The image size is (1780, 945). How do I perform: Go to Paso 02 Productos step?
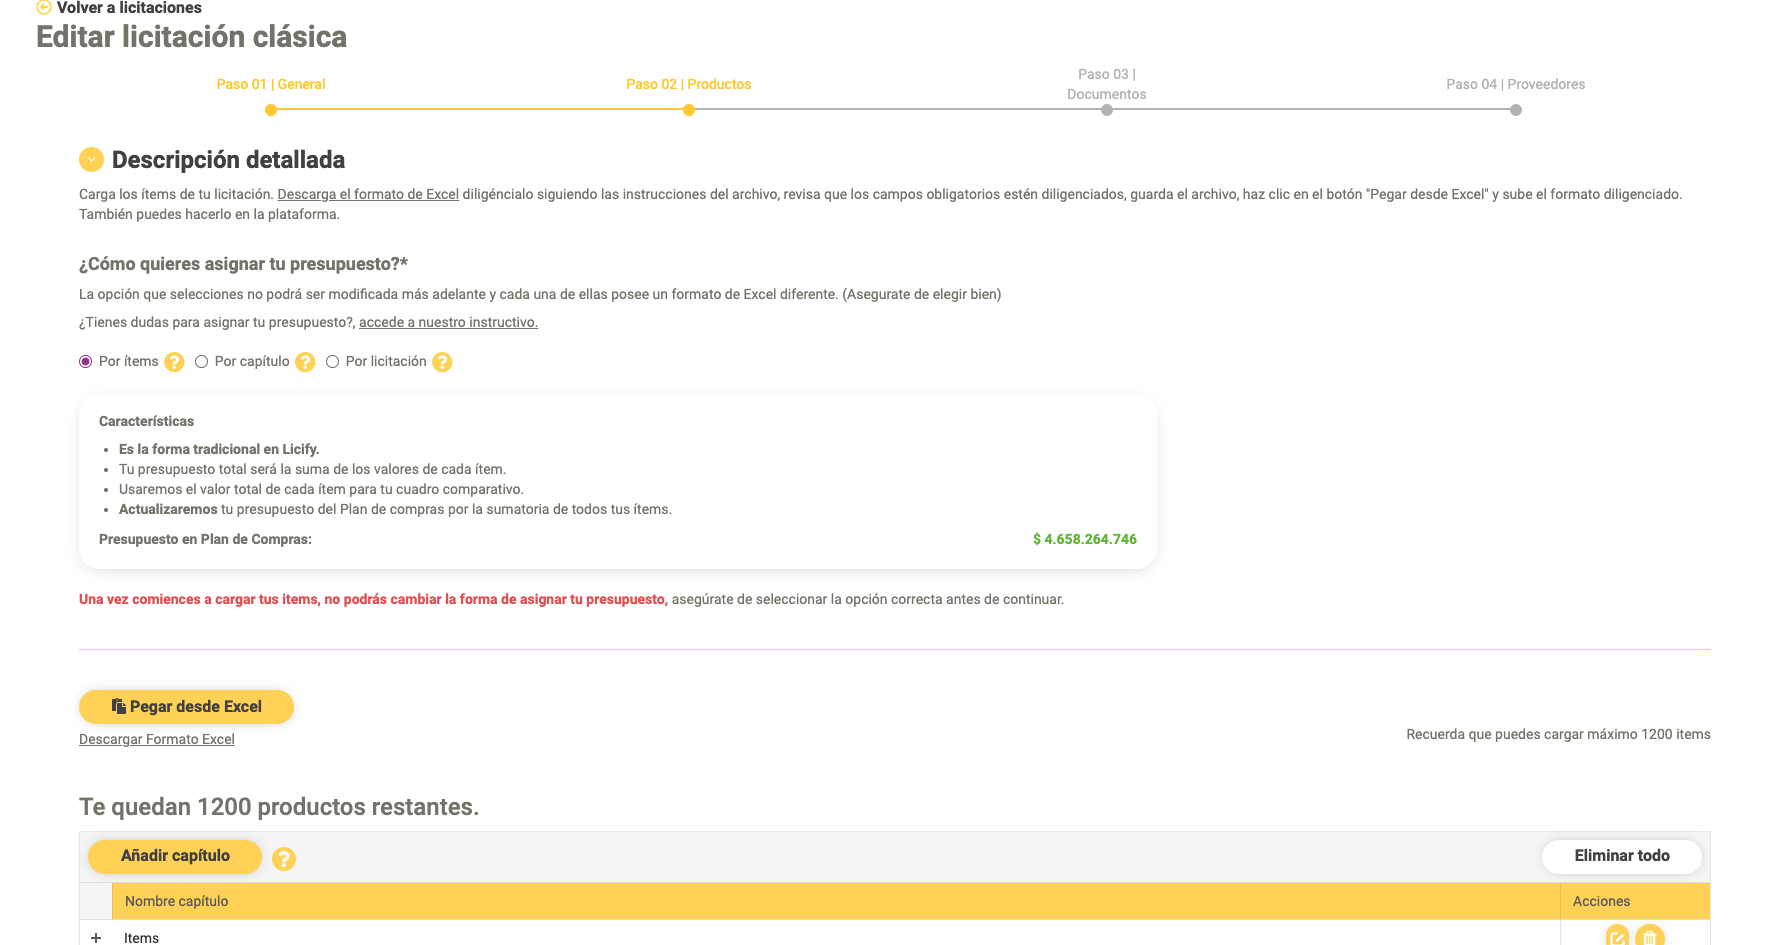[689, 84]
